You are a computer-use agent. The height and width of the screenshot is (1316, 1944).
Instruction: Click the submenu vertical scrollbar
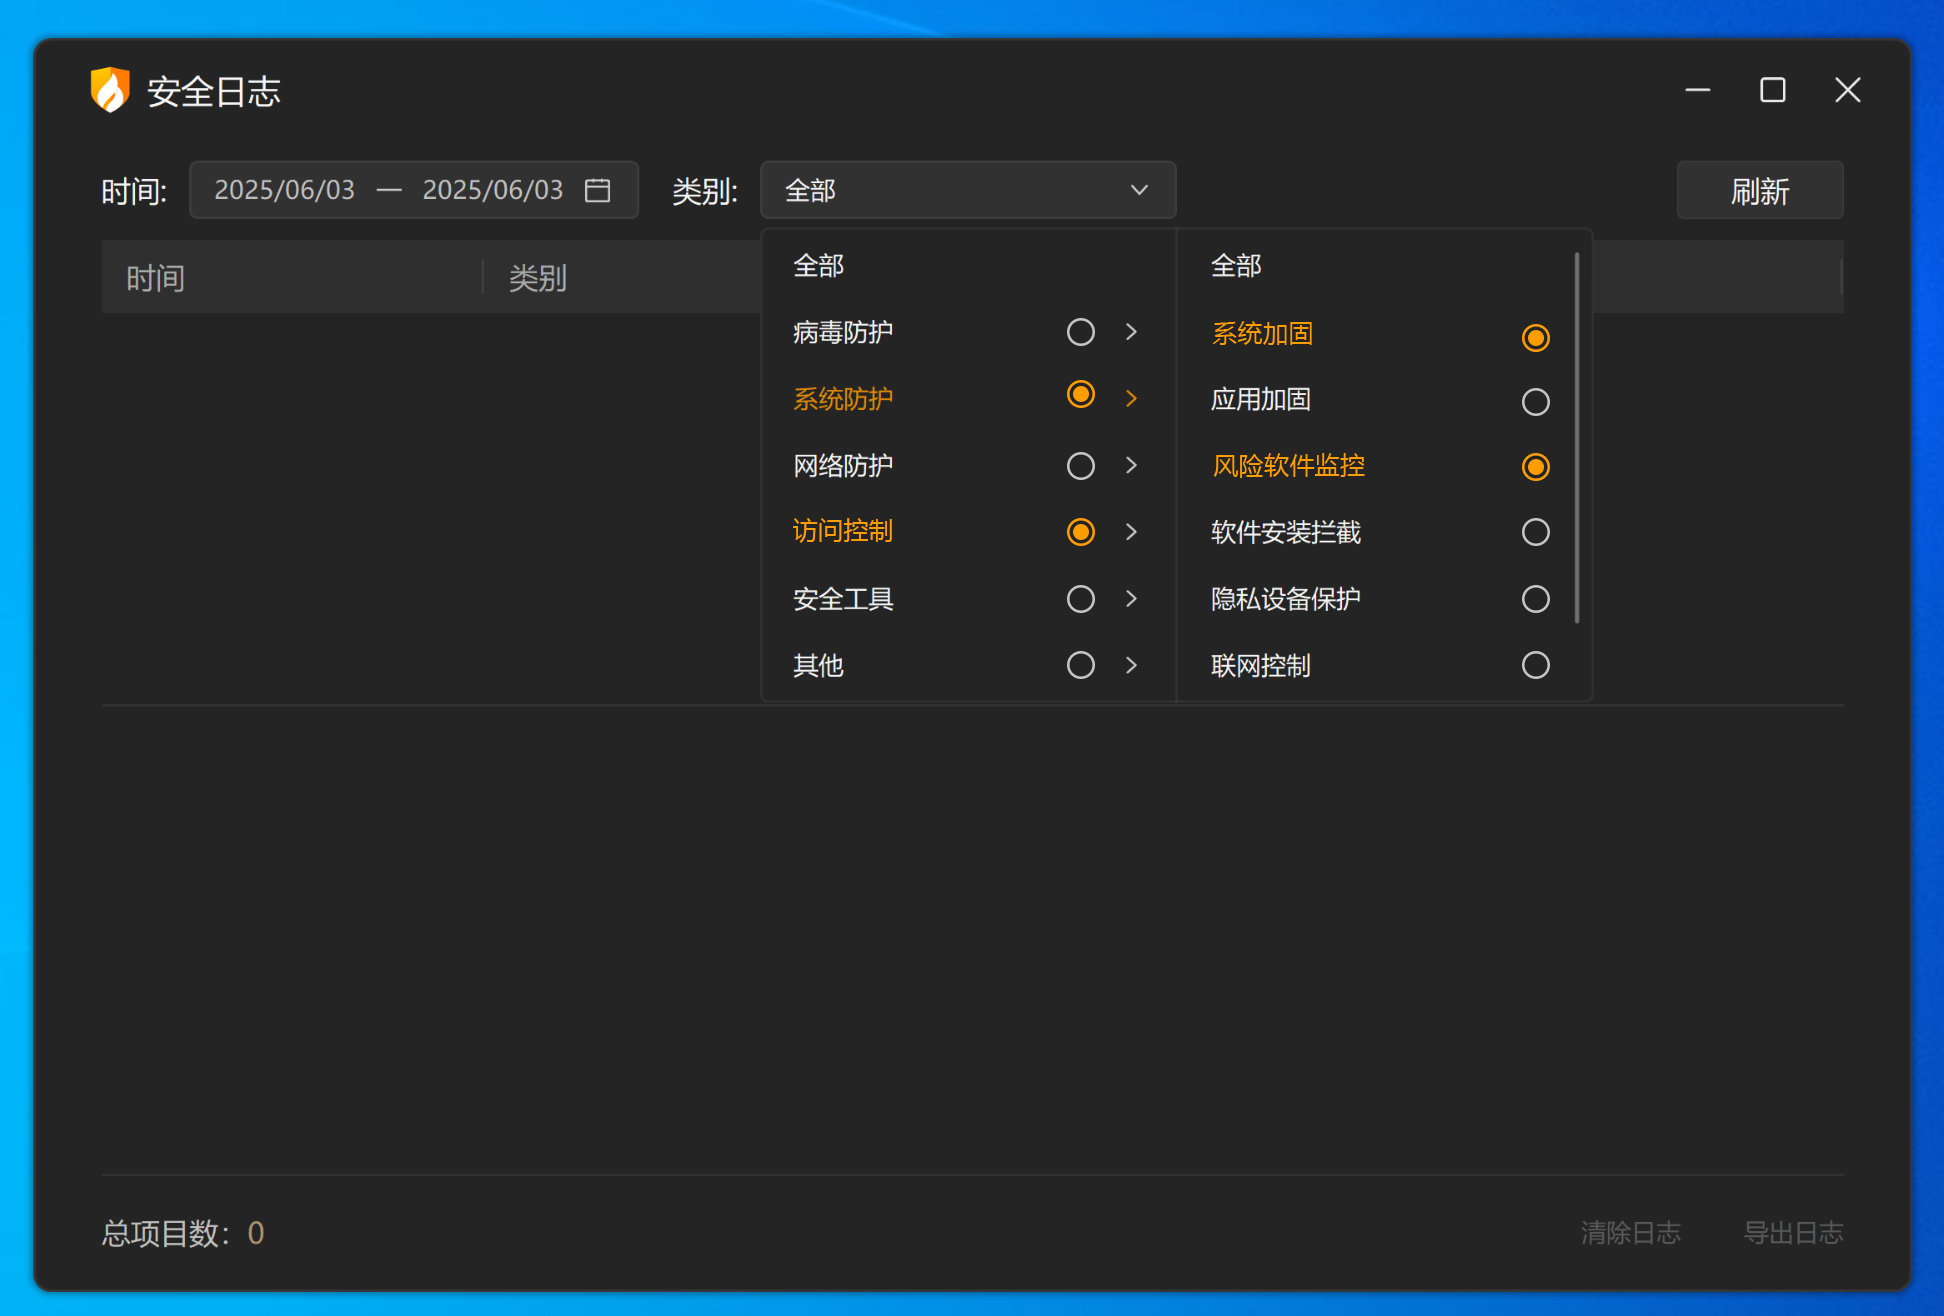1577,440
